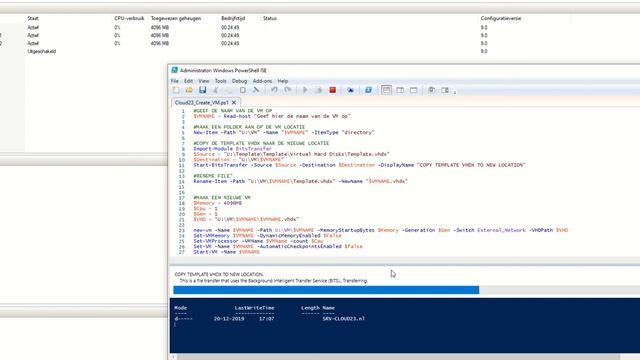Screen dimensions: 640x360
Task: Open the Tools menu
Action: [x=220, y=81]
